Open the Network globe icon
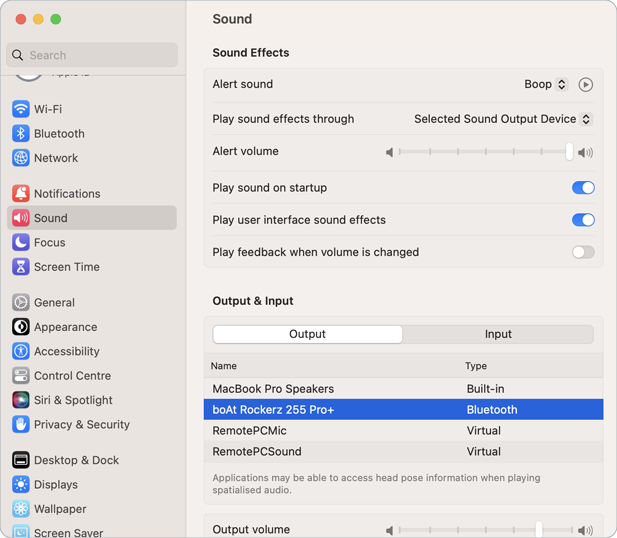 21,158
